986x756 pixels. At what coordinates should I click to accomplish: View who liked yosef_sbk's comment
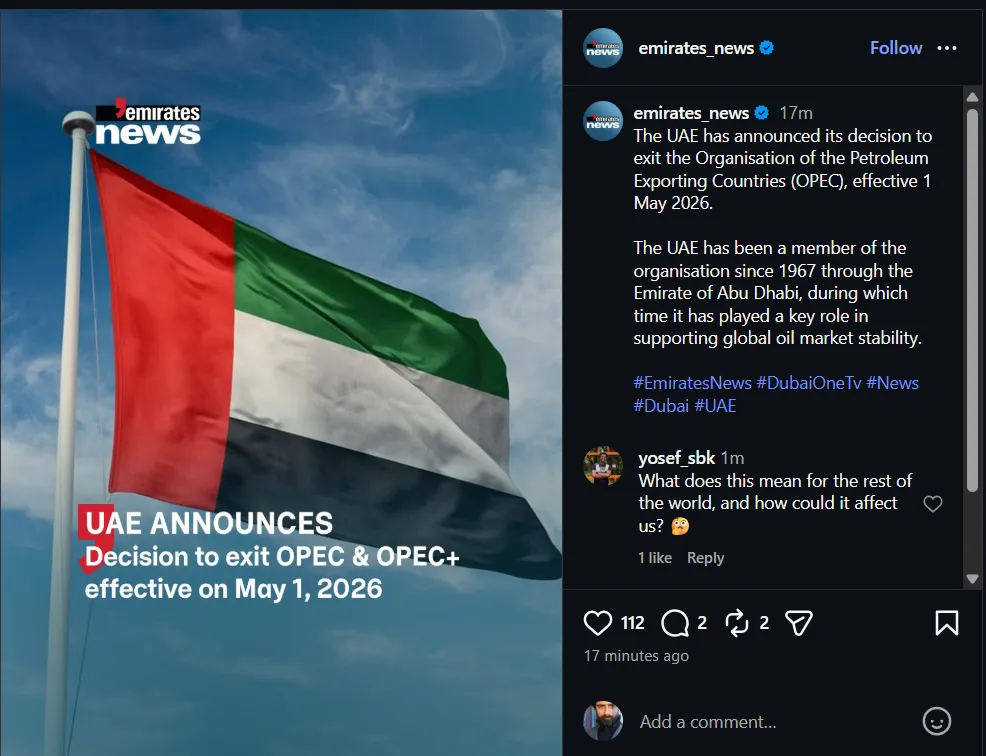point(655,558)
